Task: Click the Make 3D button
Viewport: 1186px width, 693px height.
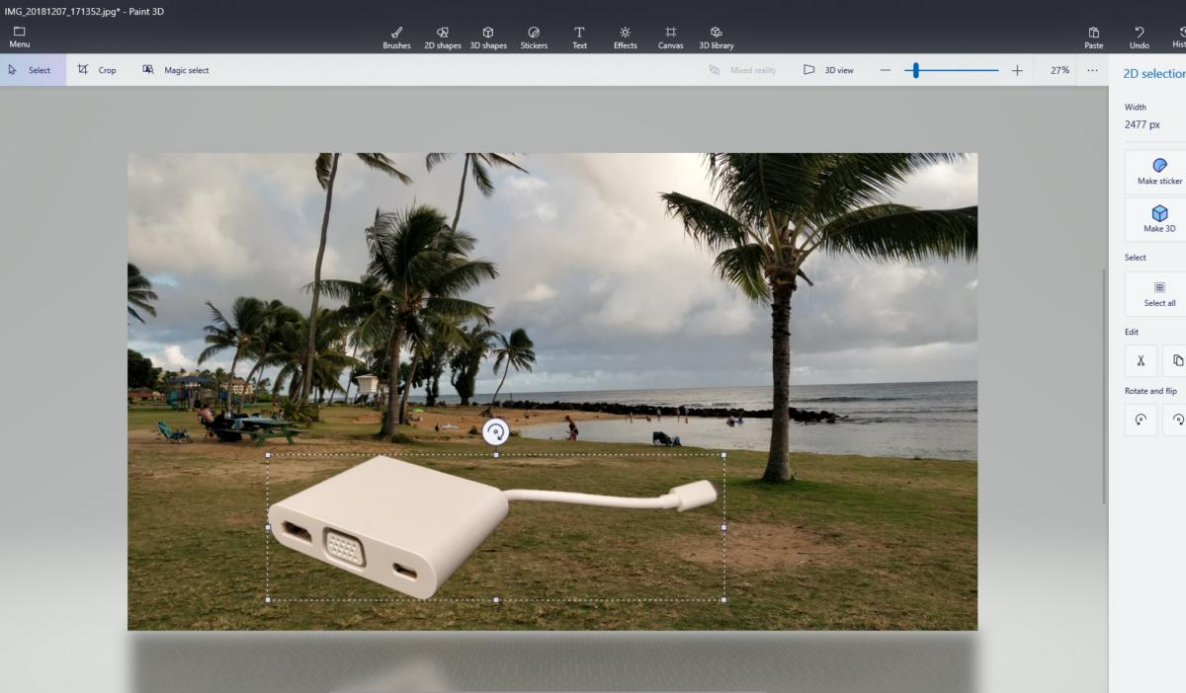Action: 1159,218
